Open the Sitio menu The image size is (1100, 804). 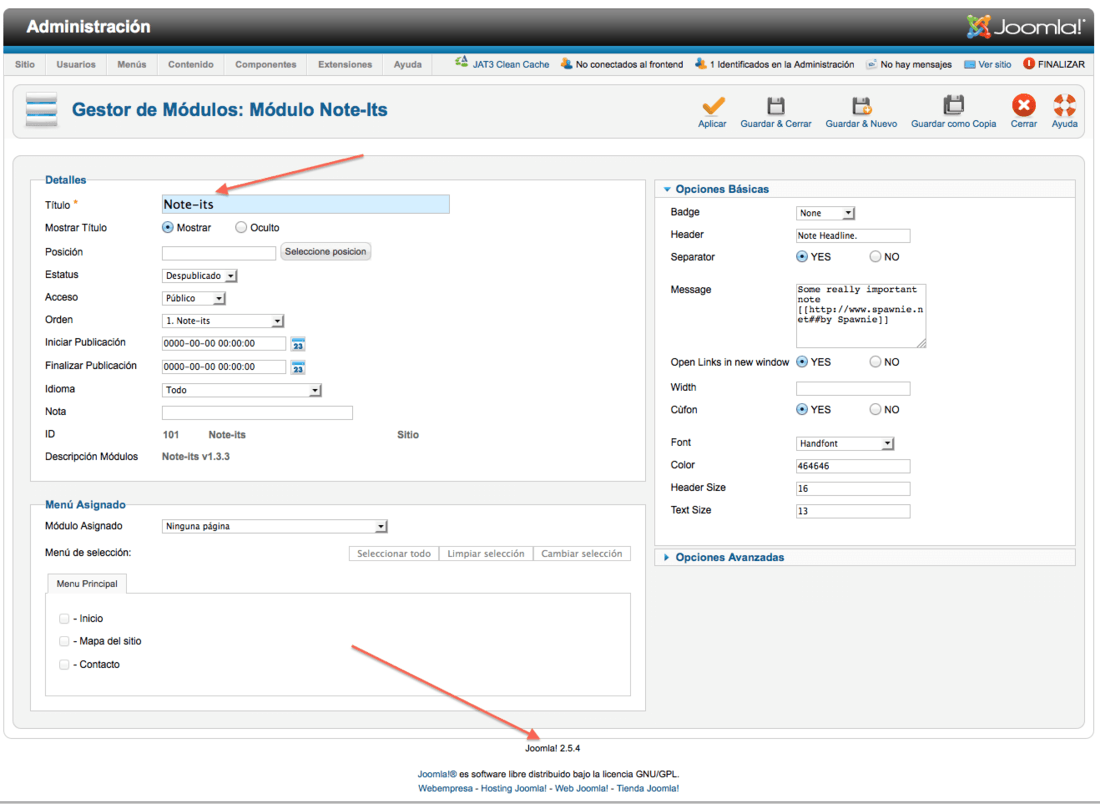click(x=25, y=64)
